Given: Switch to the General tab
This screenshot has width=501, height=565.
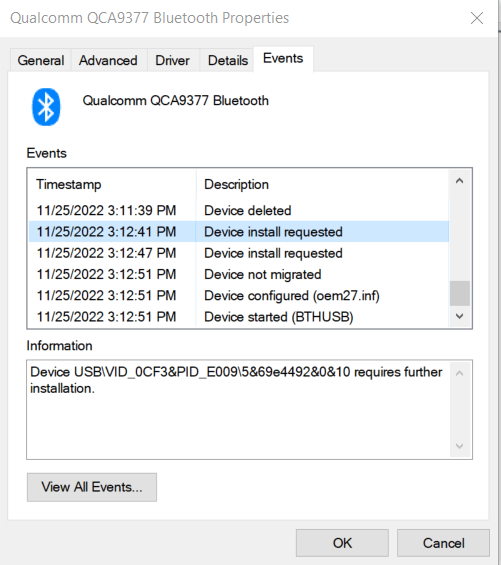Looking at the screenshot, I should point(41,60).
